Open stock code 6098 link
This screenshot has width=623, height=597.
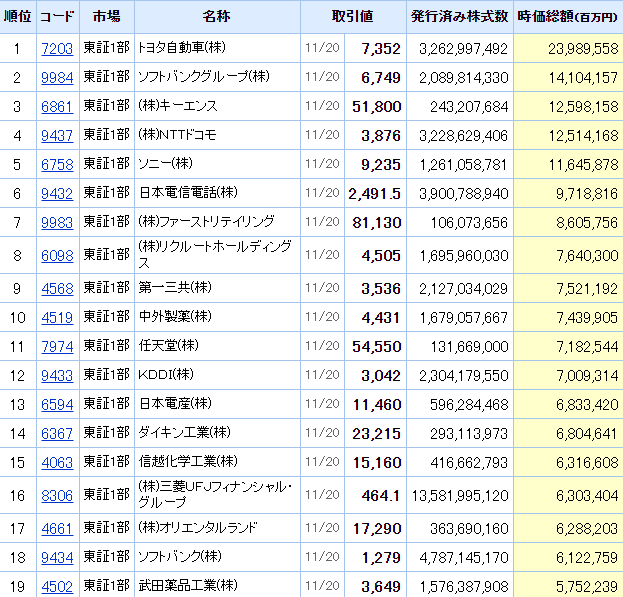[x=57, y=255]
